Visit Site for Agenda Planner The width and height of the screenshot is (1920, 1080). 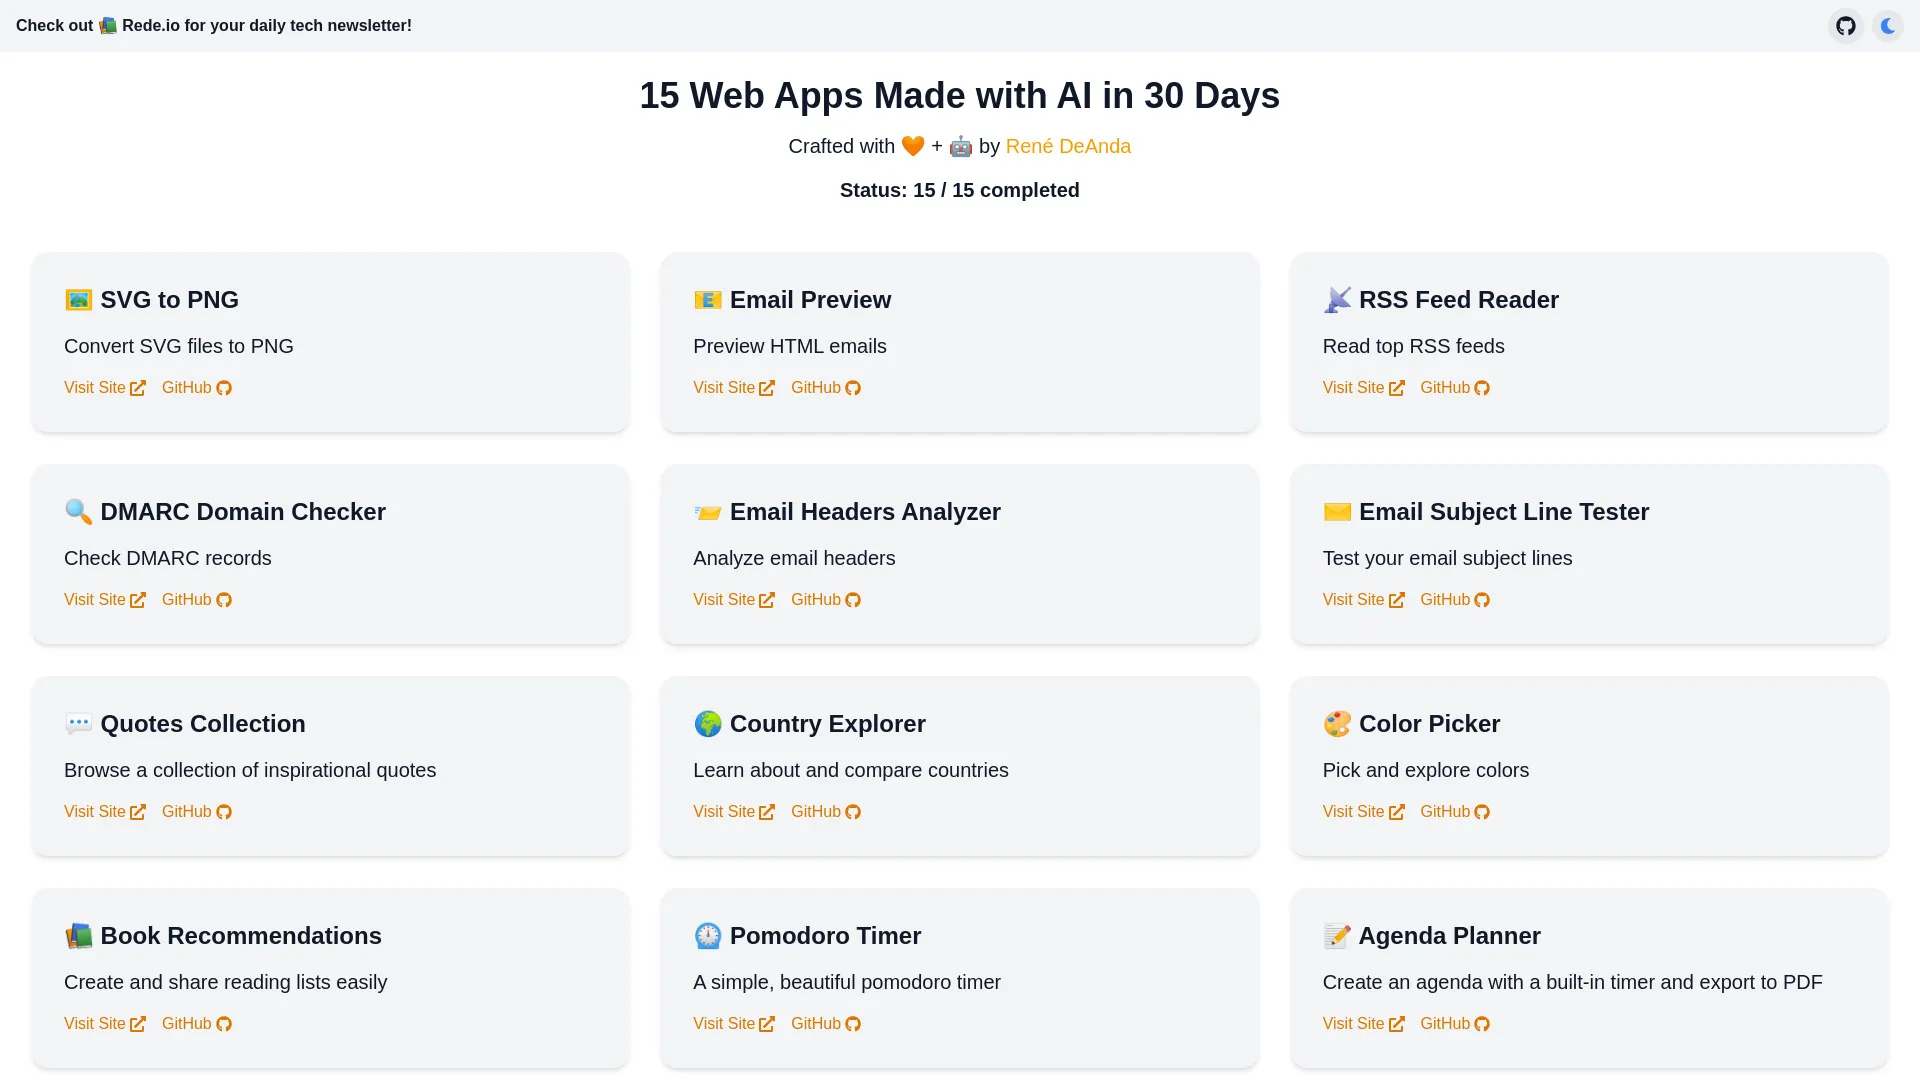(x=1354, y=1024)
